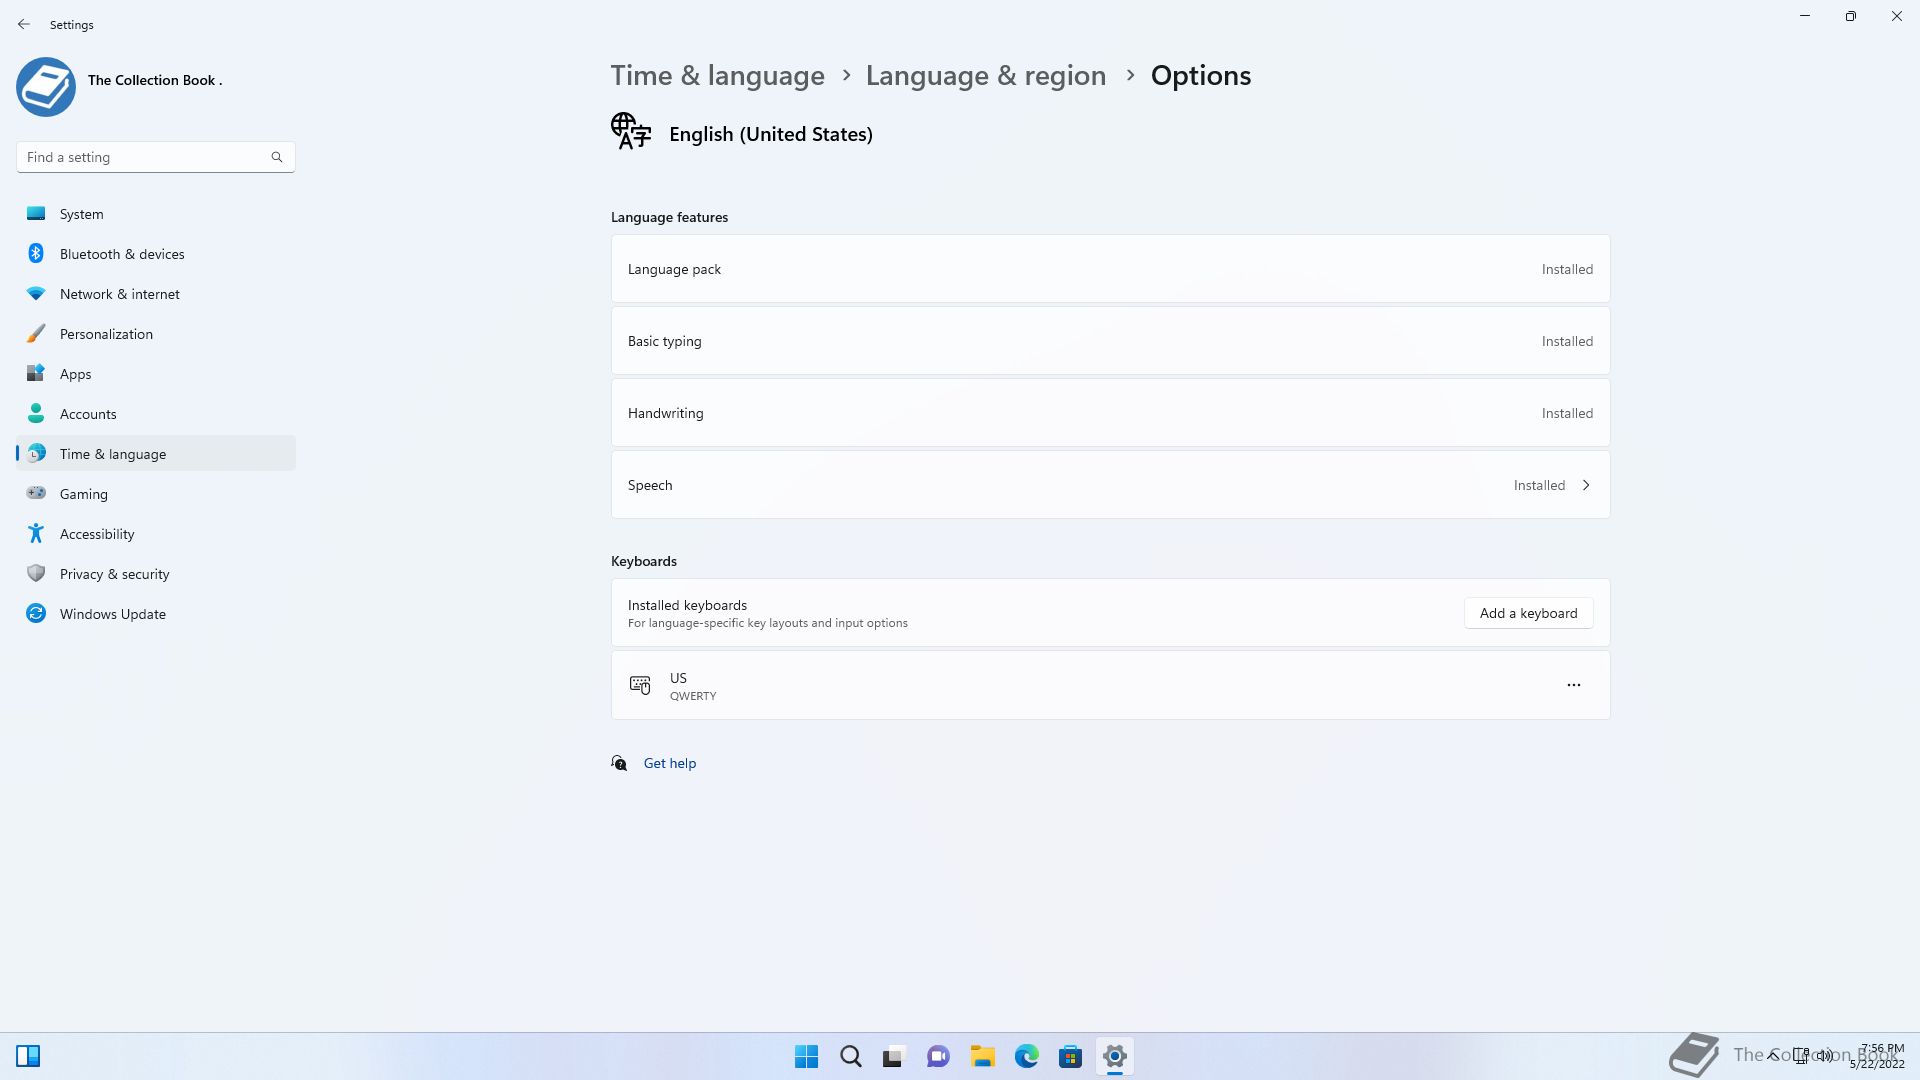Open Windows Update in the sidebar

click(x=112, y=614)
